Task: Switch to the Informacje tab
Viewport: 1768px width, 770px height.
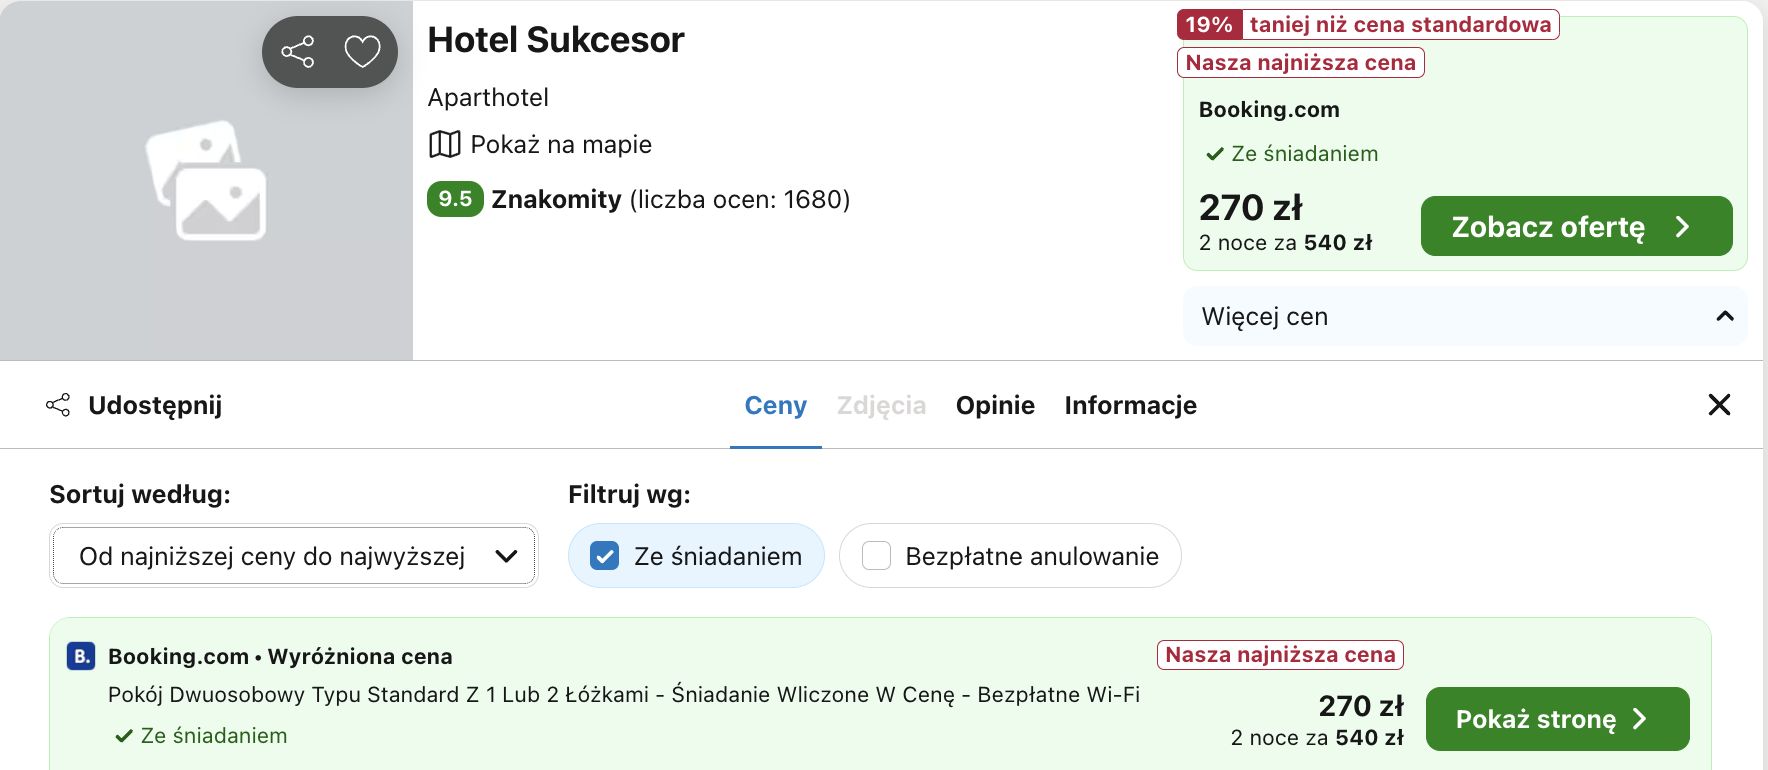Action: coord(1130,405)
